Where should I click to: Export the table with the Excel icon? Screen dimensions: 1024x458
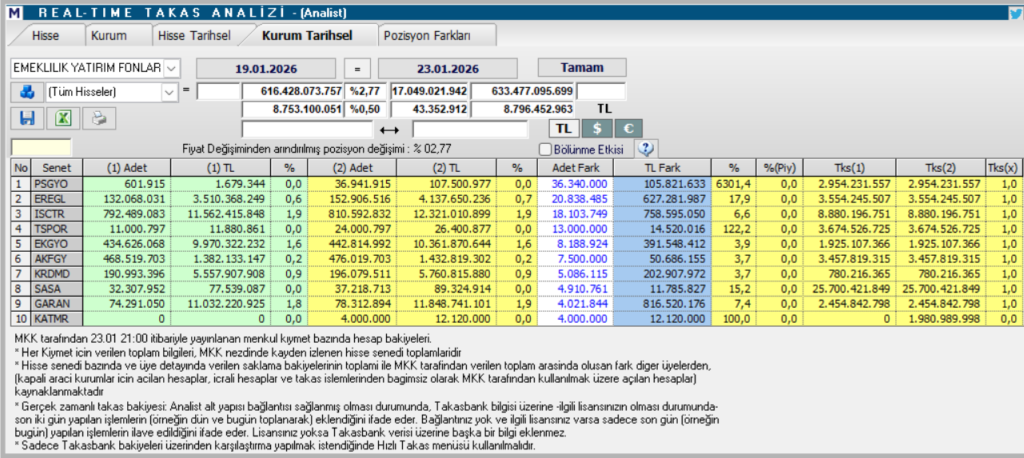63,118
